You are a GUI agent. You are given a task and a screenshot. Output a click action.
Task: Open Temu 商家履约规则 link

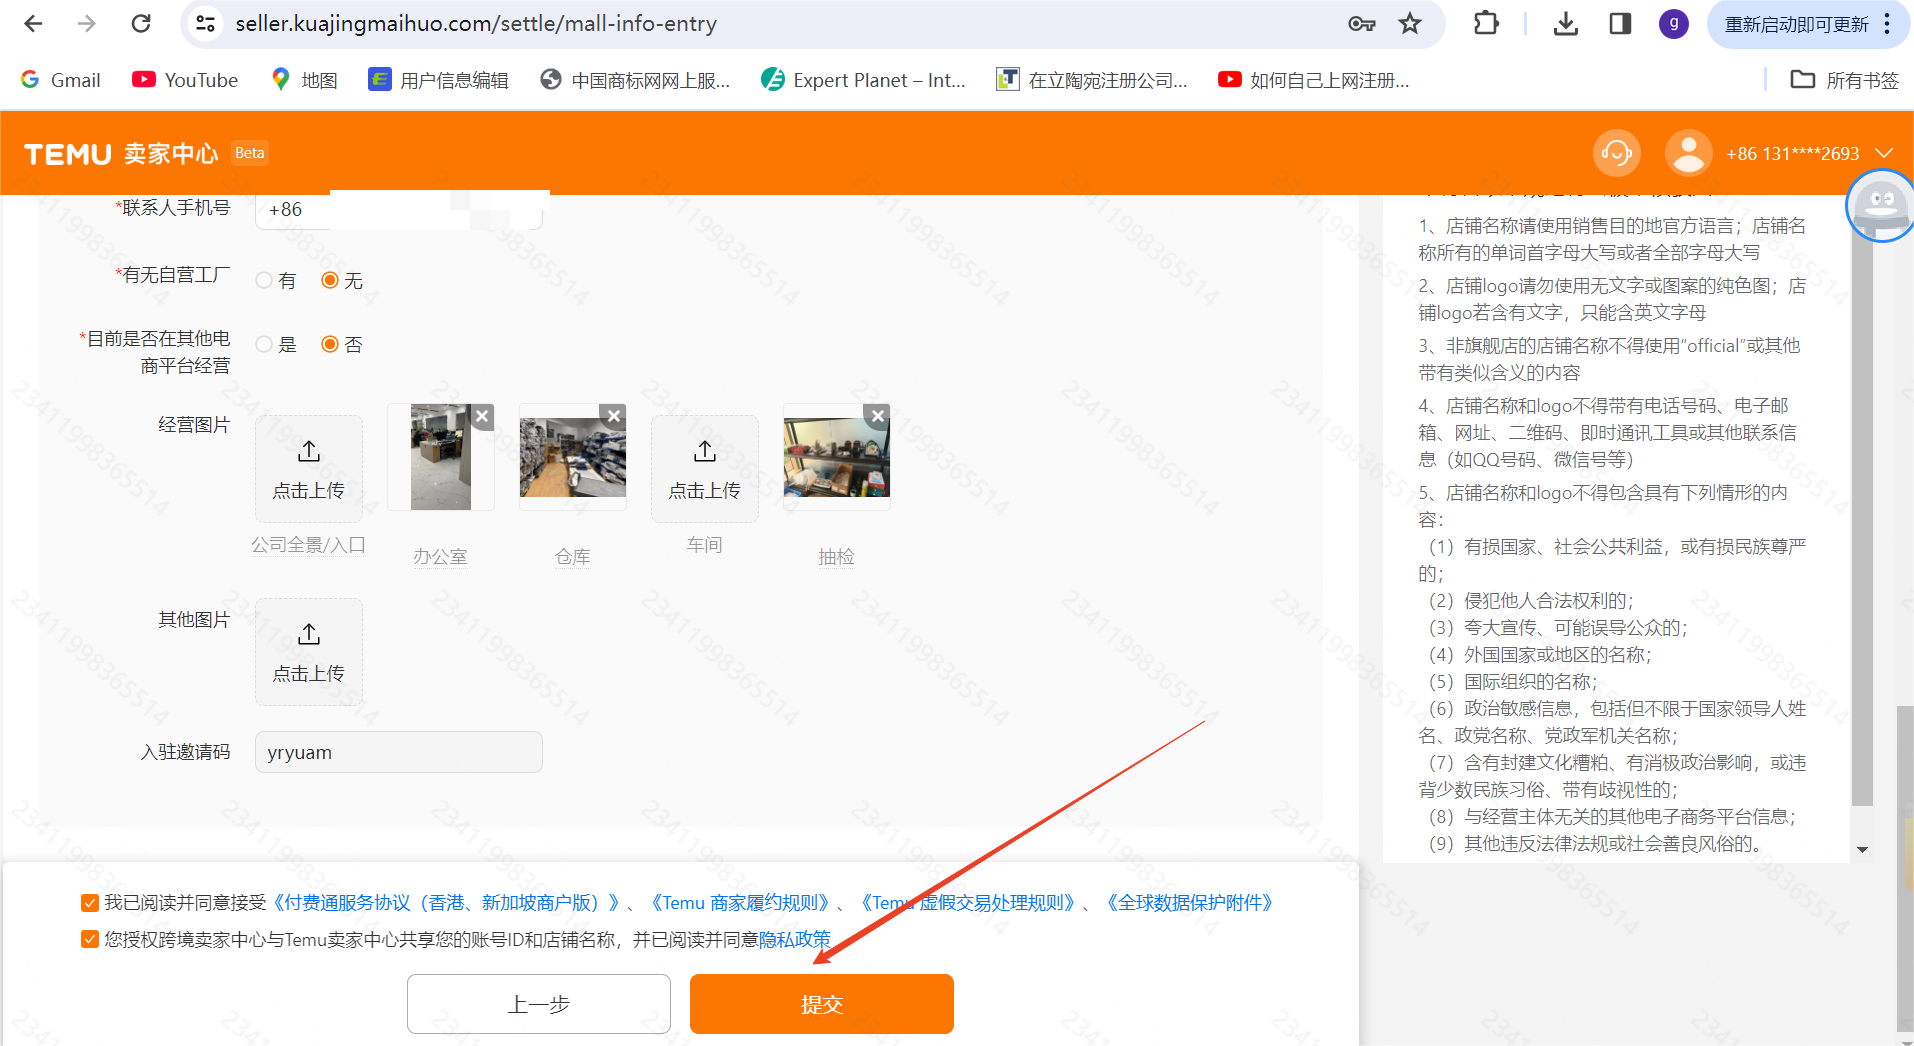[740, 903]
